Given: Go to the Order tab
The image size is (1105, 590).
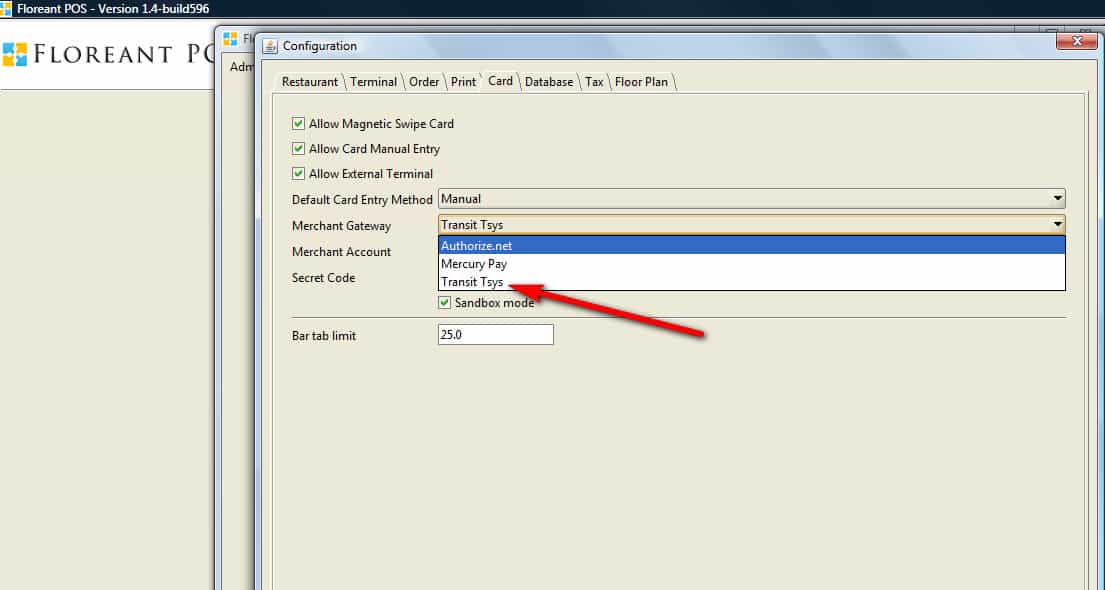Looking at the screenshot, I should tap(424, 82).
